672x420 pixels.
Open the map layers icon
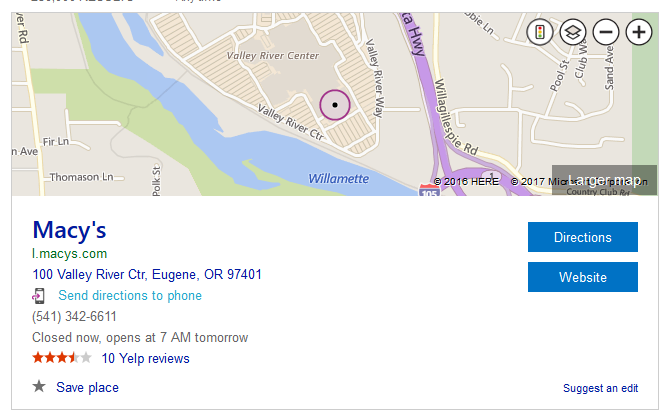(x=573, y=32)
